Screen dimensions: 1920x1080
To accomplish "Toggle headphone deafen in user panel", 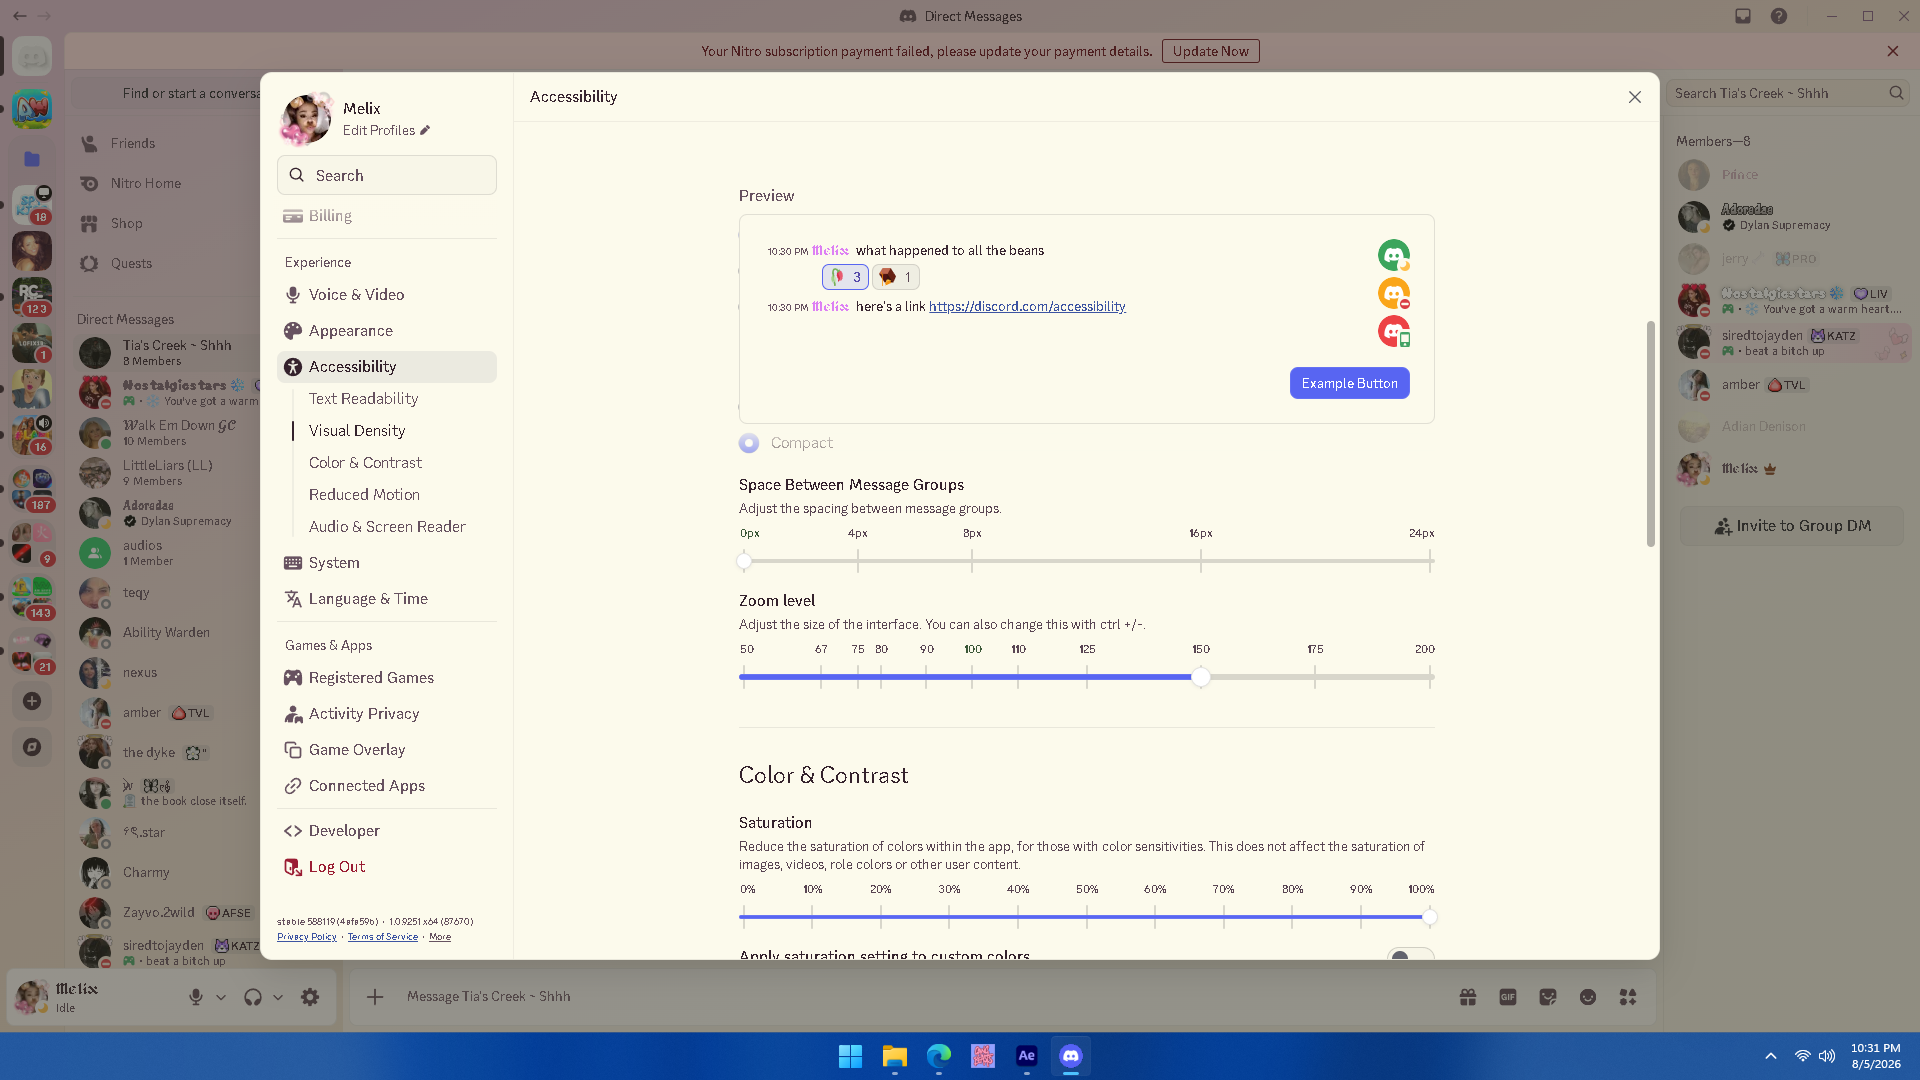I will coord(253,997).
